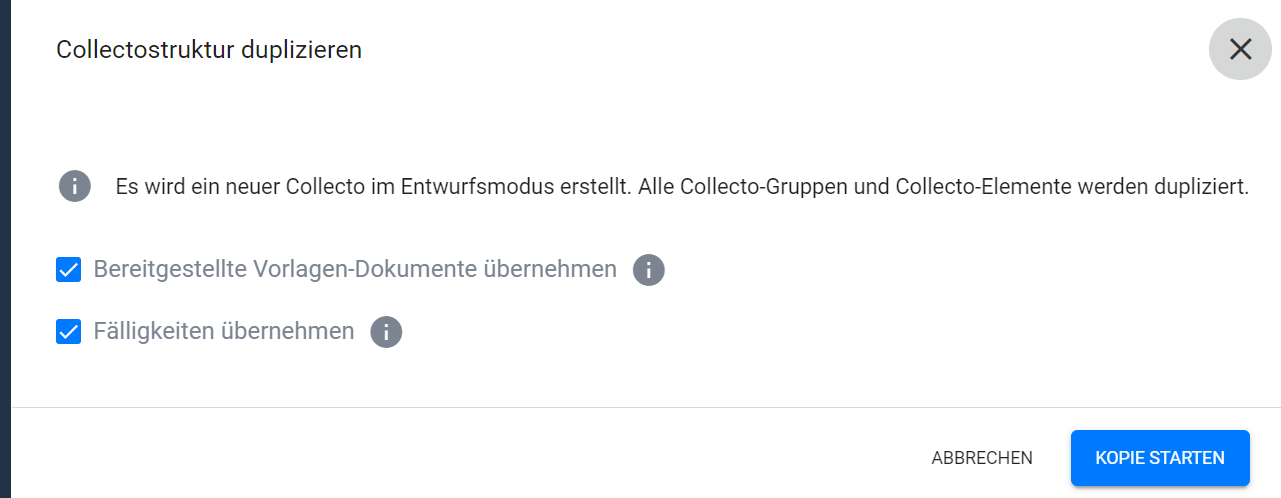Close the Collectostruktur duplizieren dialog with X
Screen dimensions: 1281x498
[1240, 49]
